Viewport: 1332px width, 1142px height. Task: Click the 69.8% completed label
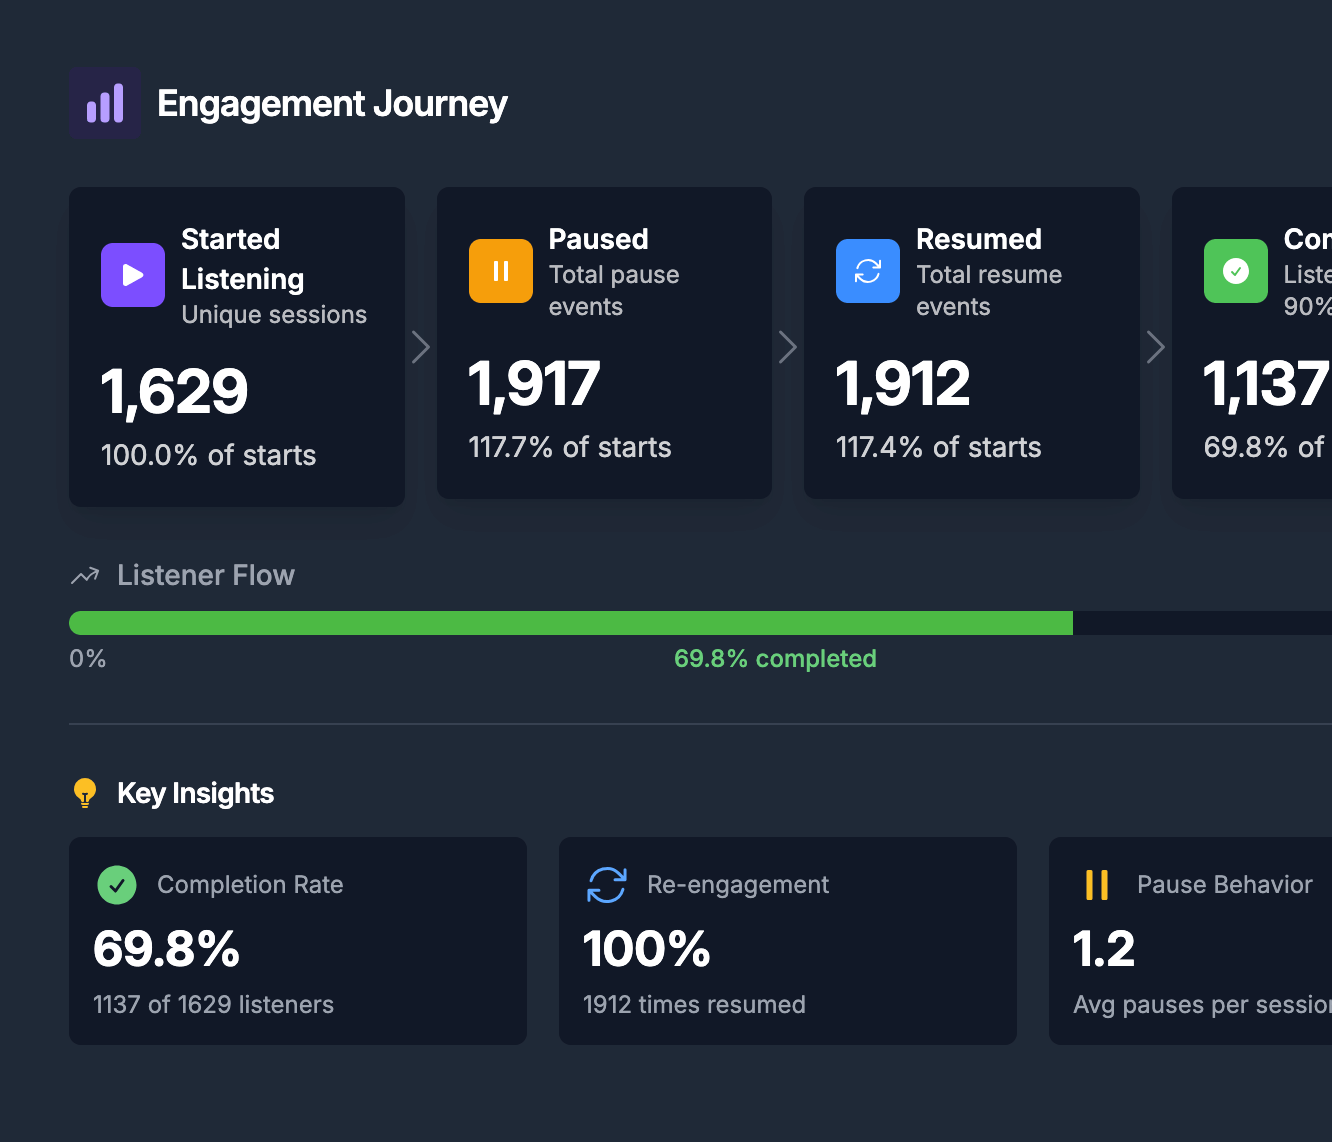(x=775, y=658)
